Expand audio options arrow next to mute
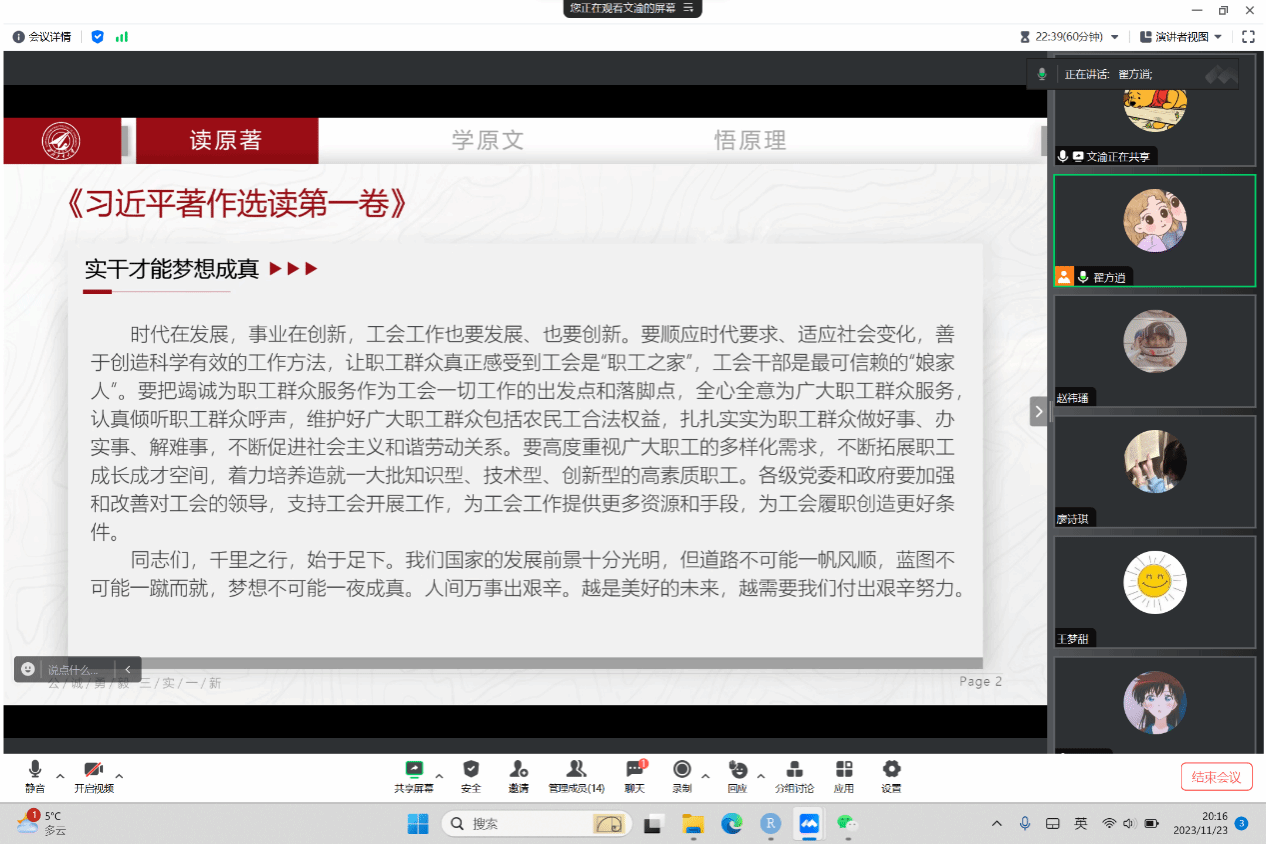This screenshot has width=1266, height=844. pos(60,776)
